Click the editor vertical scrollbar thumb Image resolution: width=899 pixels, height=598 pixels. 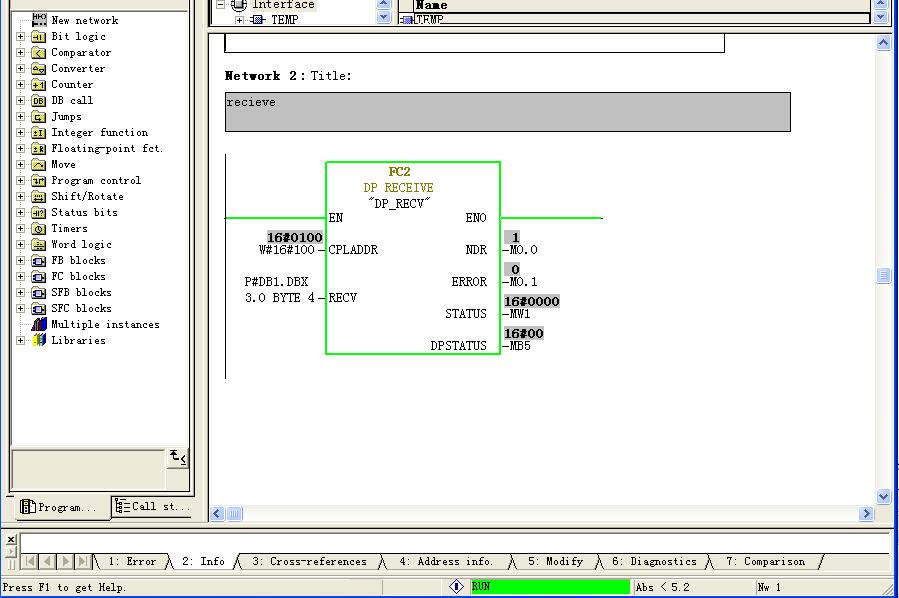[x=884, y=276]
